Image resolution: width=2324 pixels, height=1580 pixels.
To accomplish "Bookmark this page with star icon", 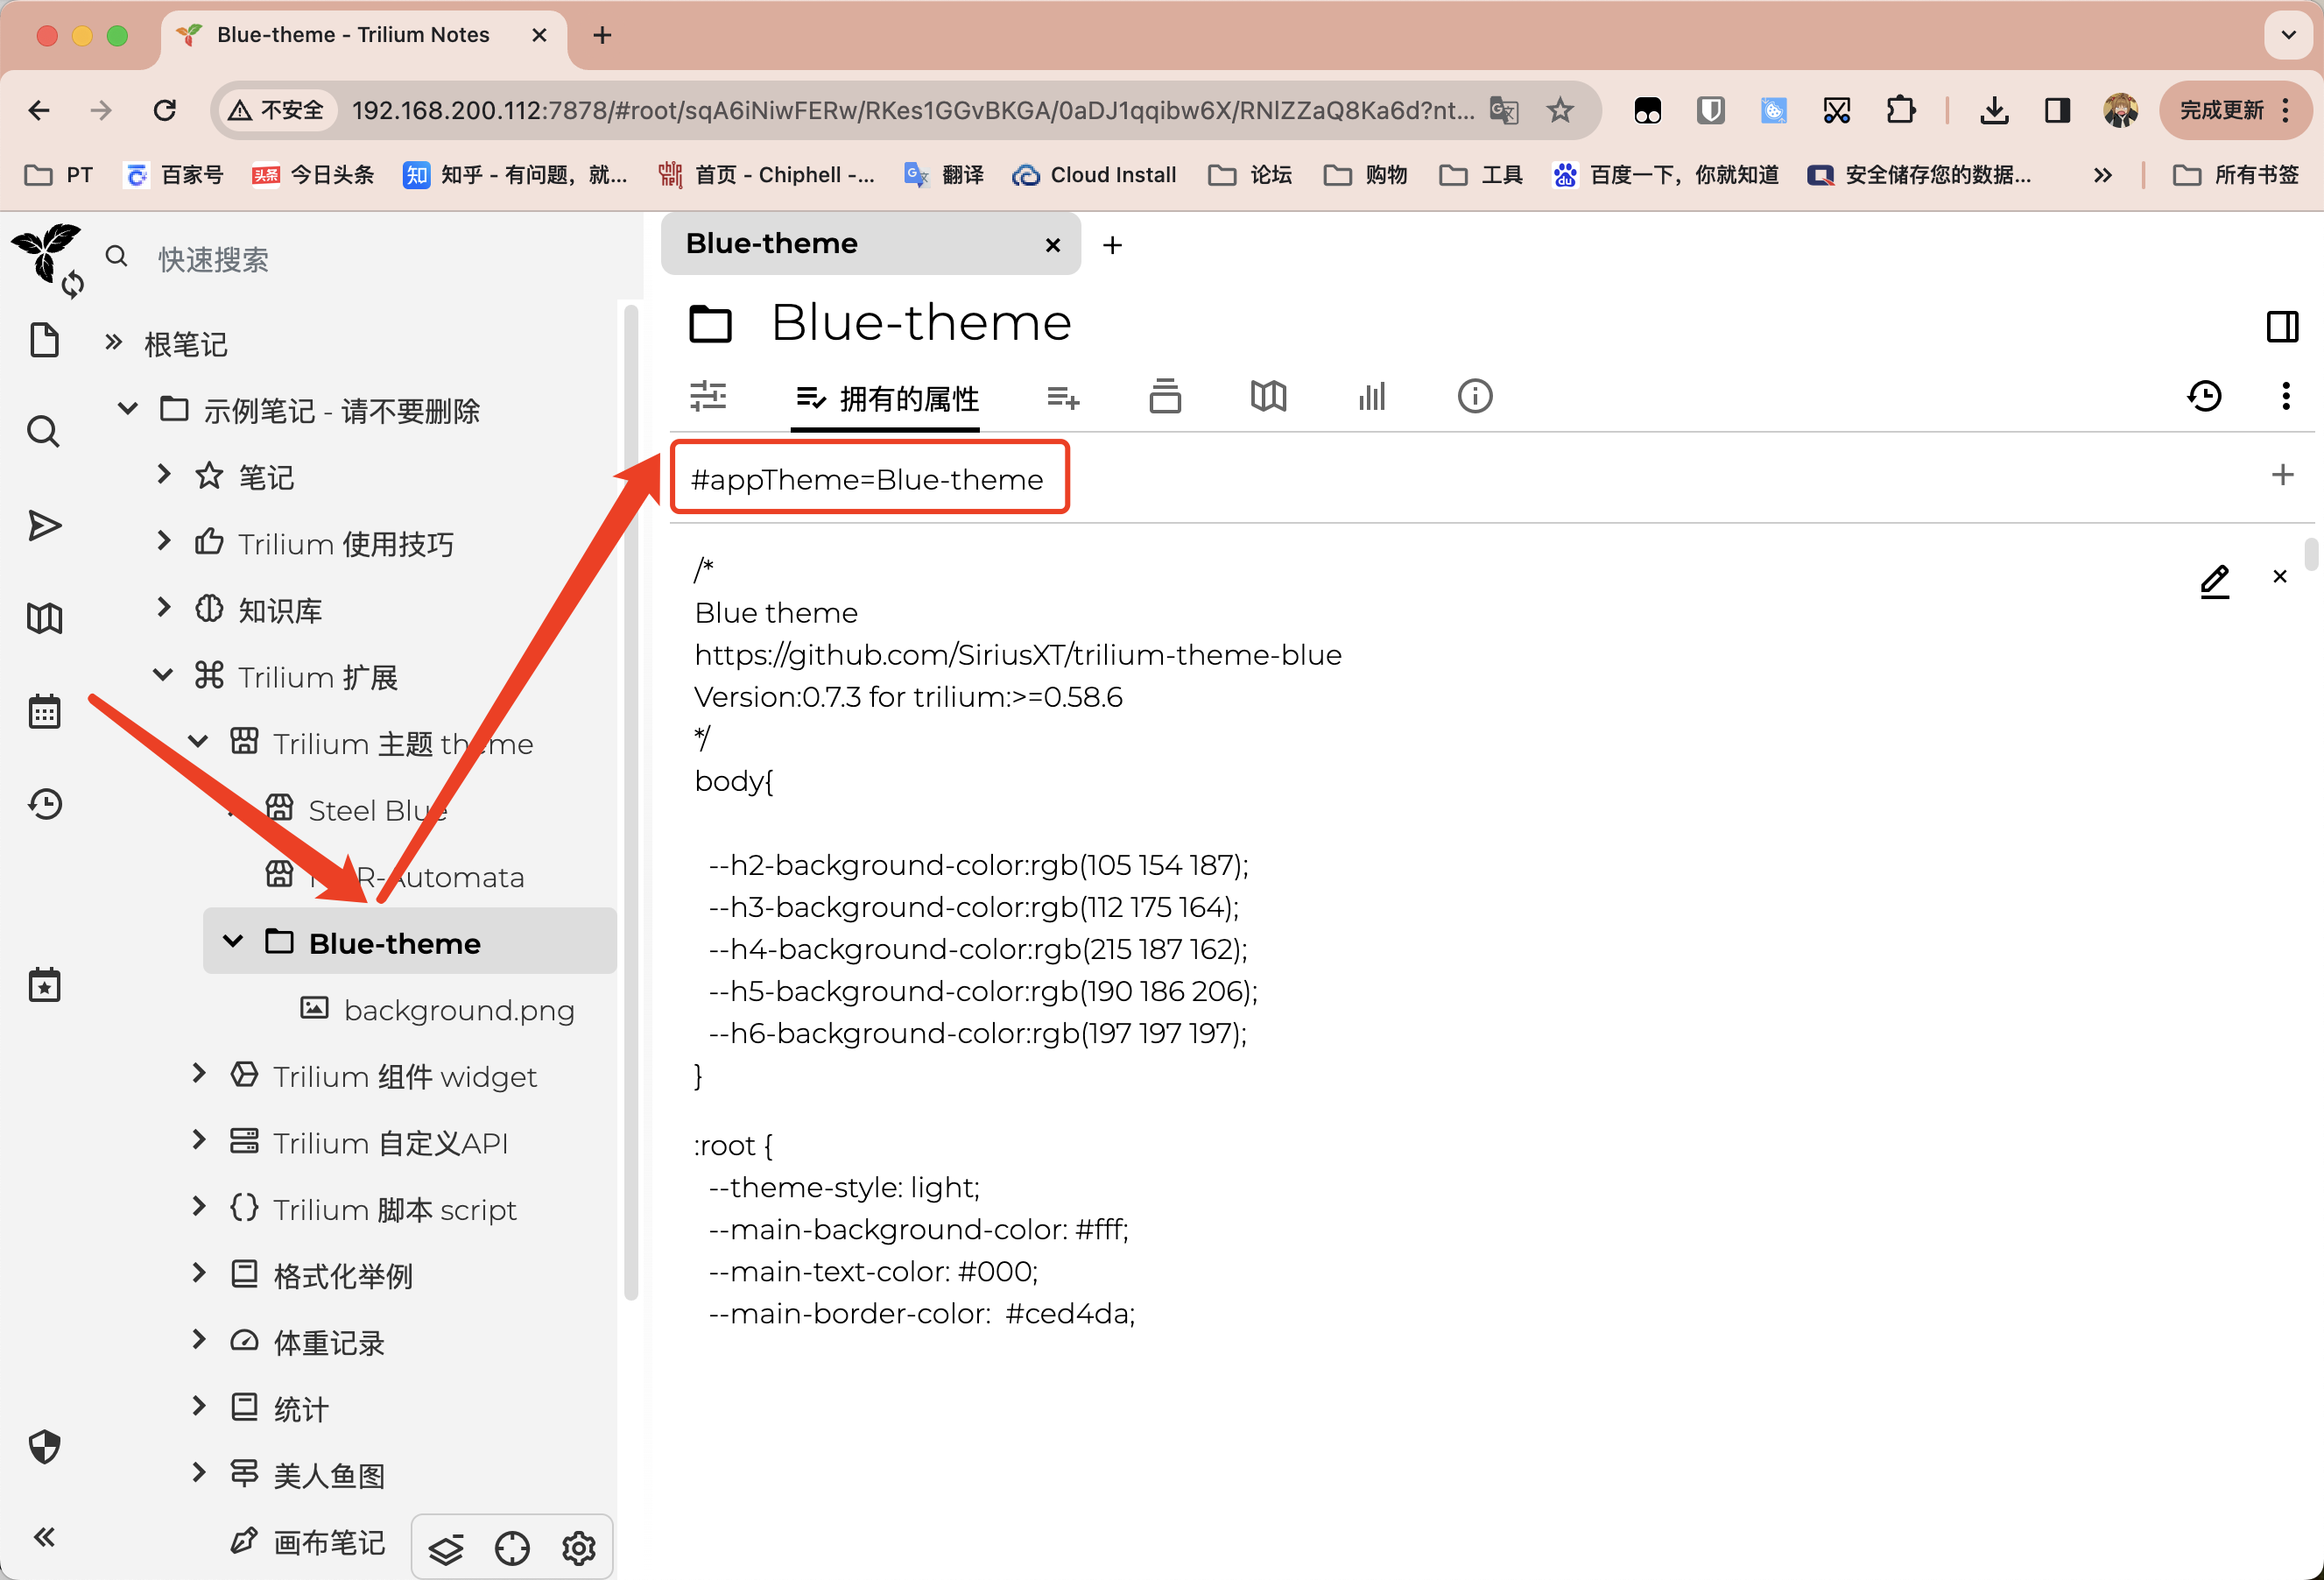I will click(x=1559, y=110).
